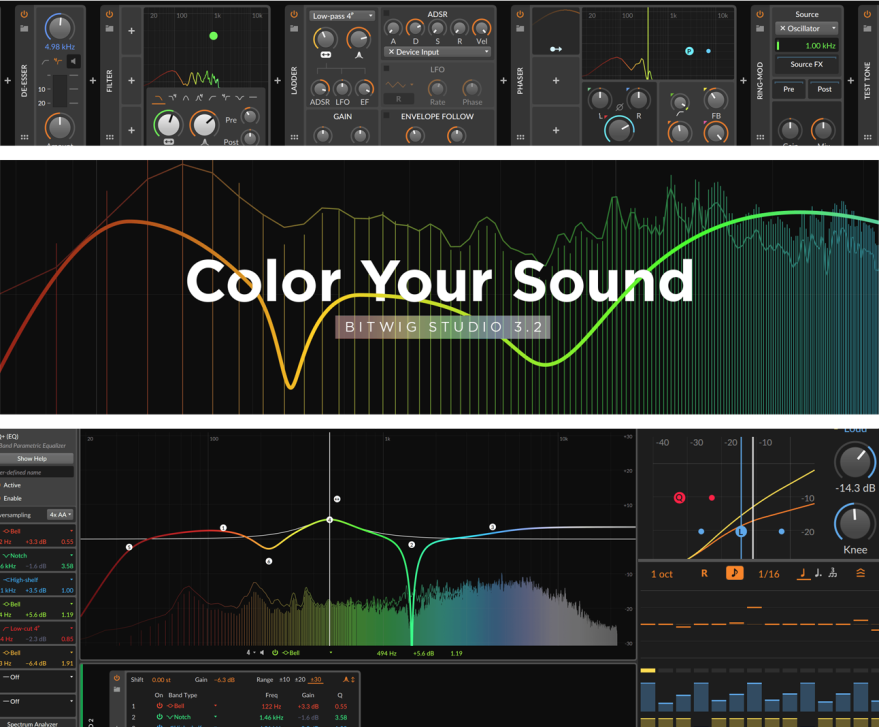Click the red Q node in dynamics graph
The image size is (879, 727).
pyautogui.click(x=680, y=497)
